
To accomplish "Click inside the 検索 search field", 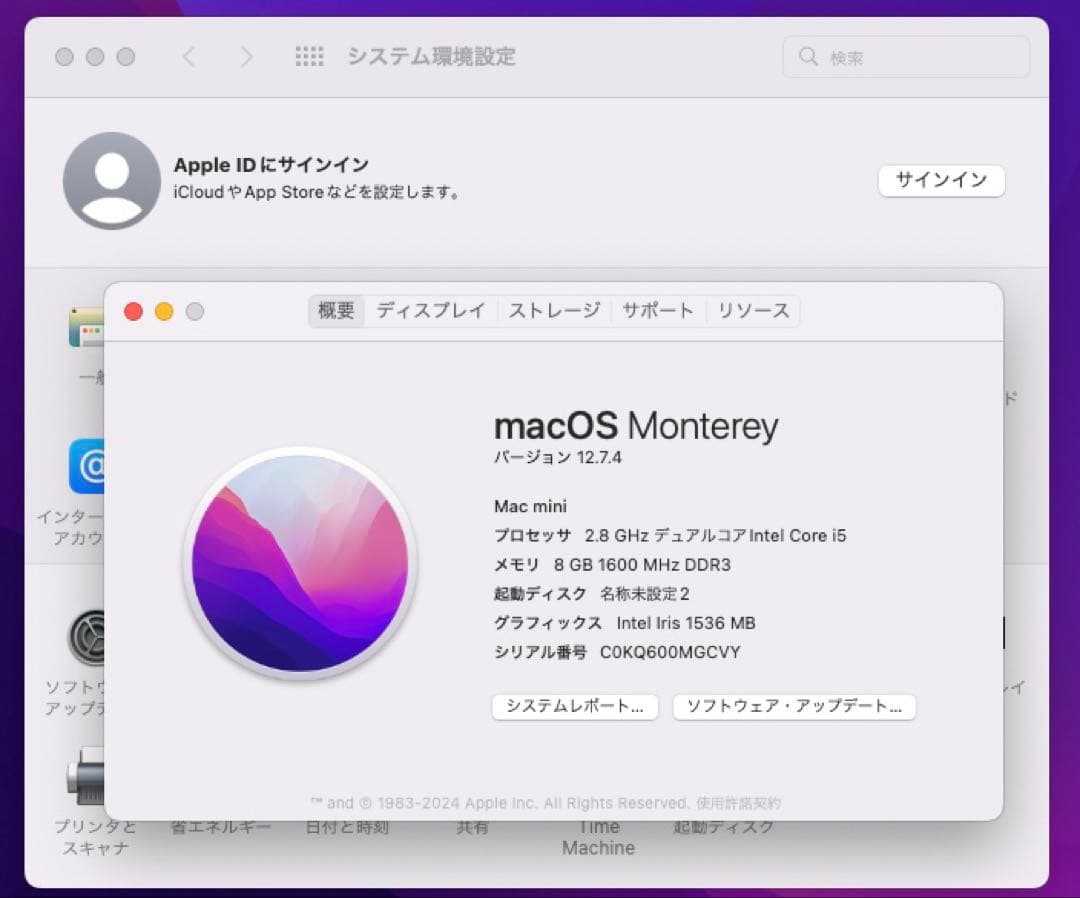I will click(x=906, y=57).
